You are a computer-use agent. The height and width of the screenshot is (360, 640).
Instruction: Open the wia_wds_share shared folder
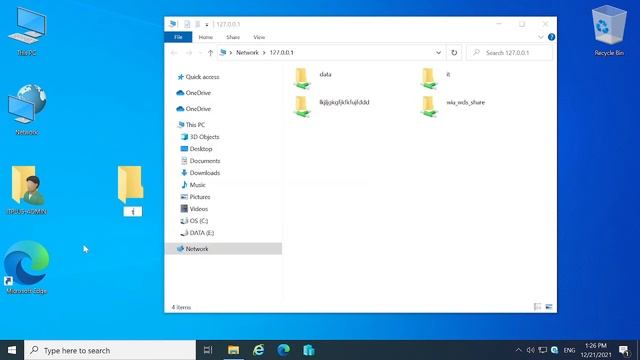[452, 106]
